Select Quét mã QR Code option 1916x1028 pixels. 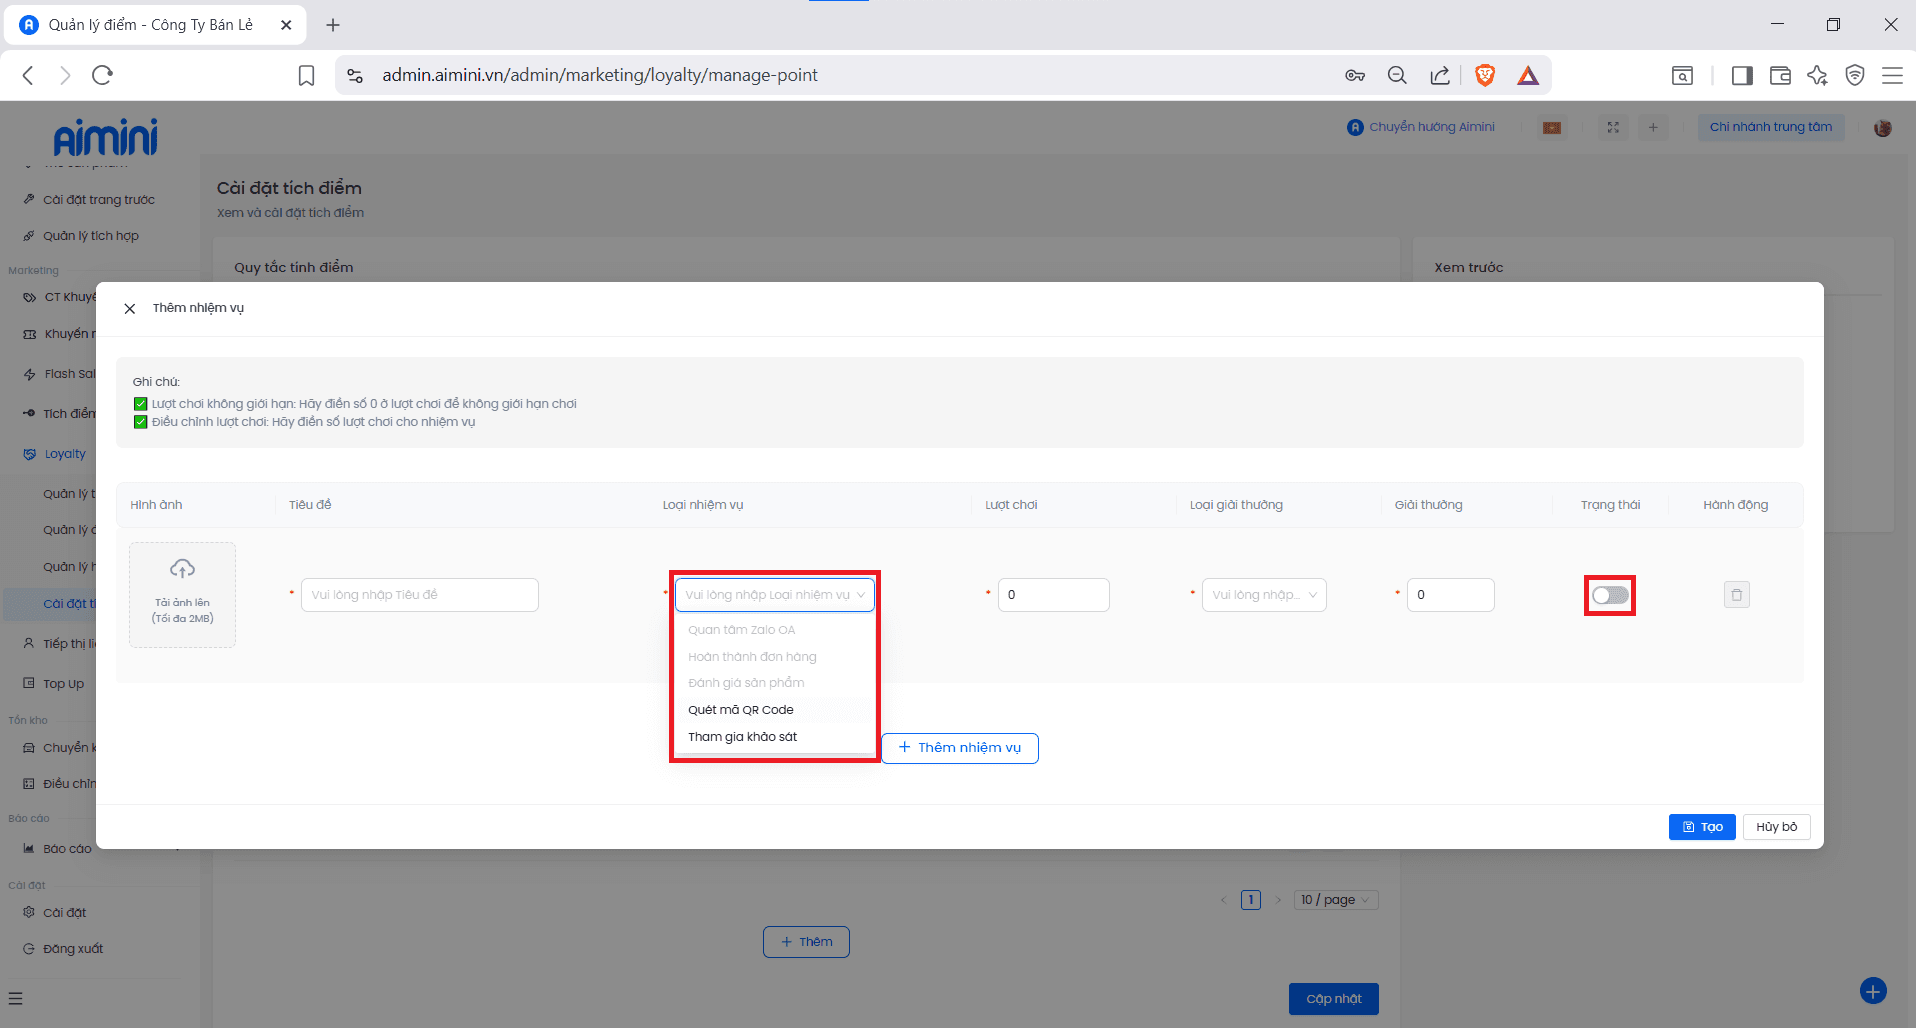(741, 710)
